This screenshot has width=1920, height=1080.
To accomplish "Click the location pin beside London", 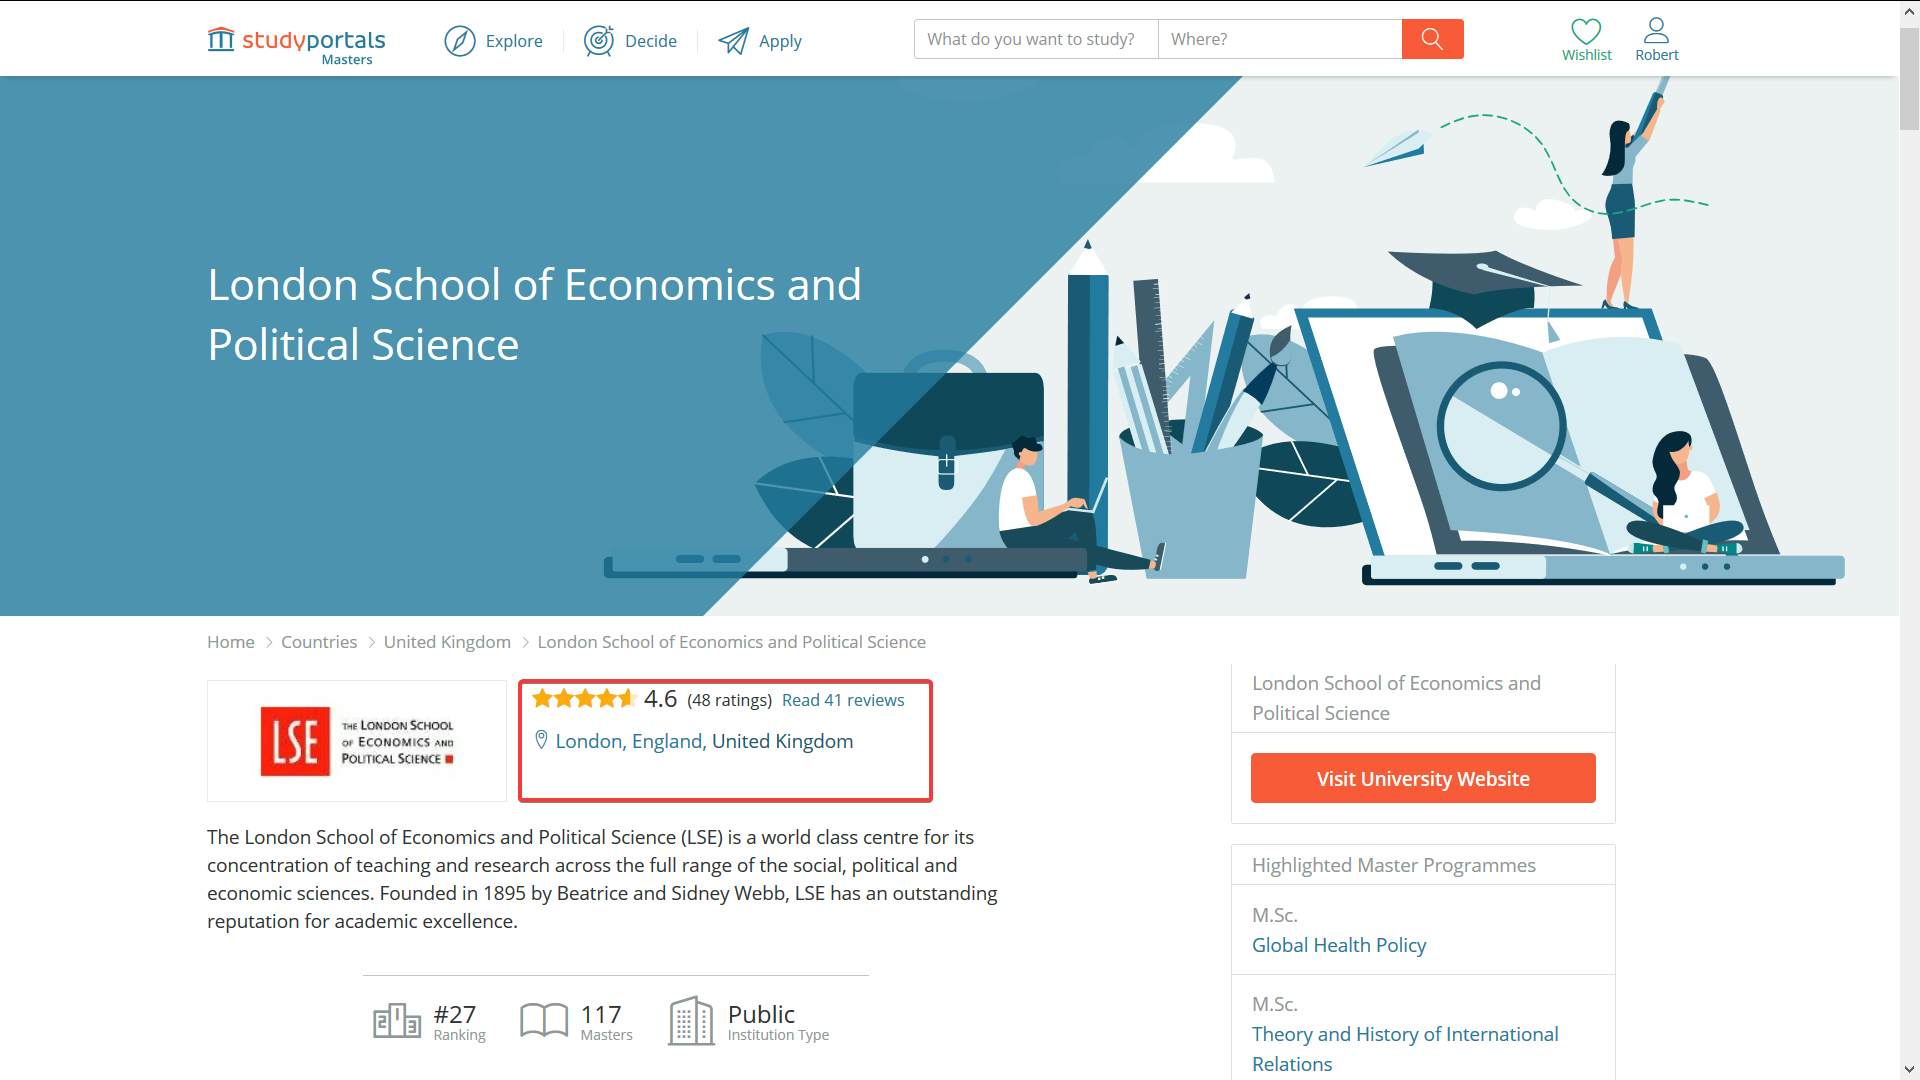I will click(541, 741).
